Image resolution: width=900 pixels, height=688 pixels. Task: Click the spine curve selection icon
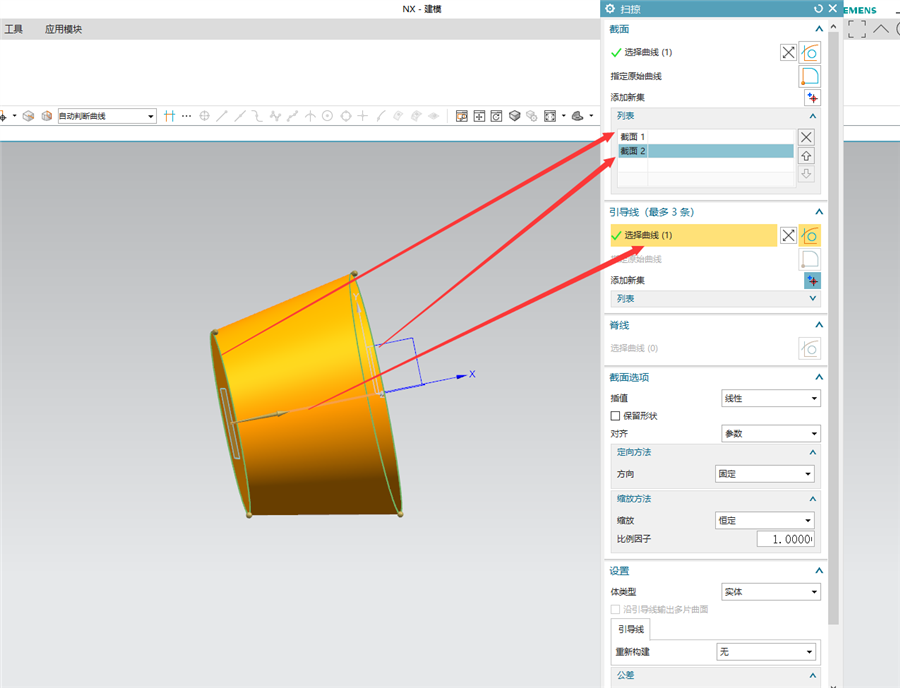tap(809, 348)
